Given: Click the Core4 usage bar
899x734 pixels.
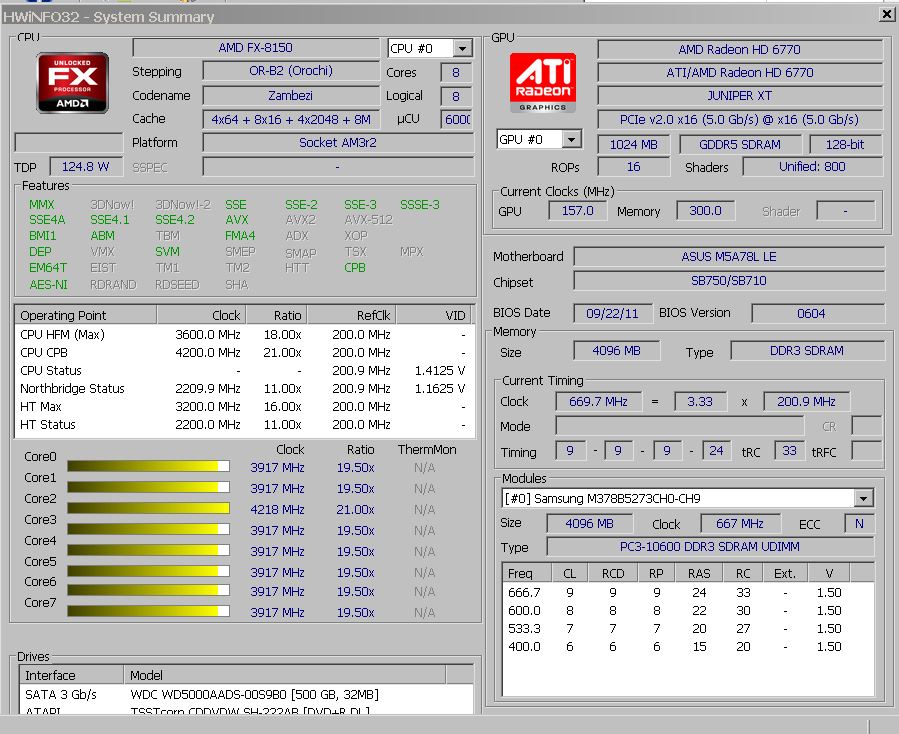Looking at the screenshot, I should [x=148, y=550].
